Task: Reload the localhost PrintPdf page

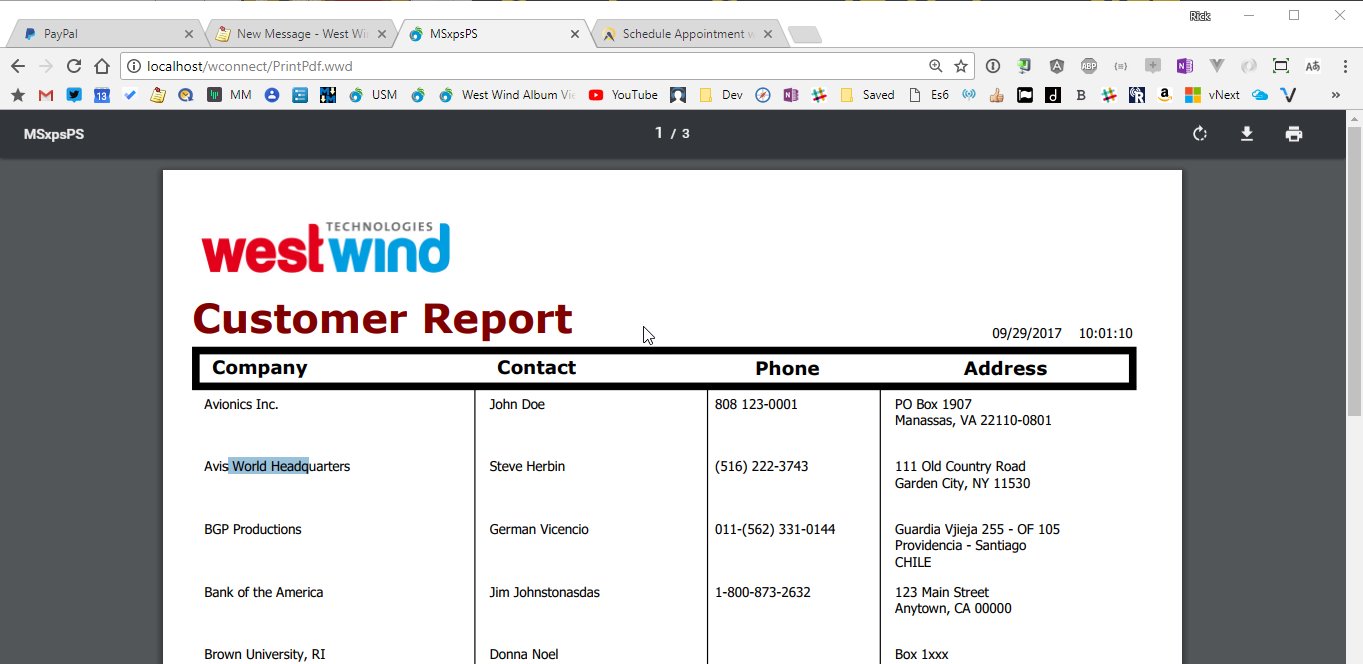Action: click(x=74, y=65)
